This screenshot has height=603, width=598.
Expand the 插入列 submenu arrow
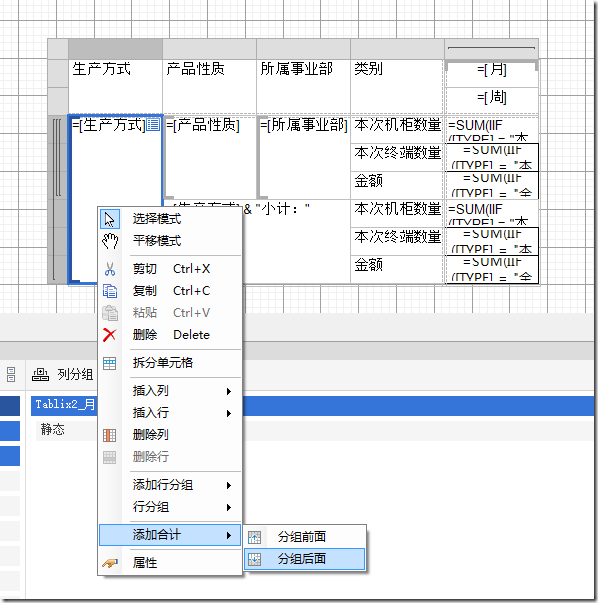coord(229,391)
